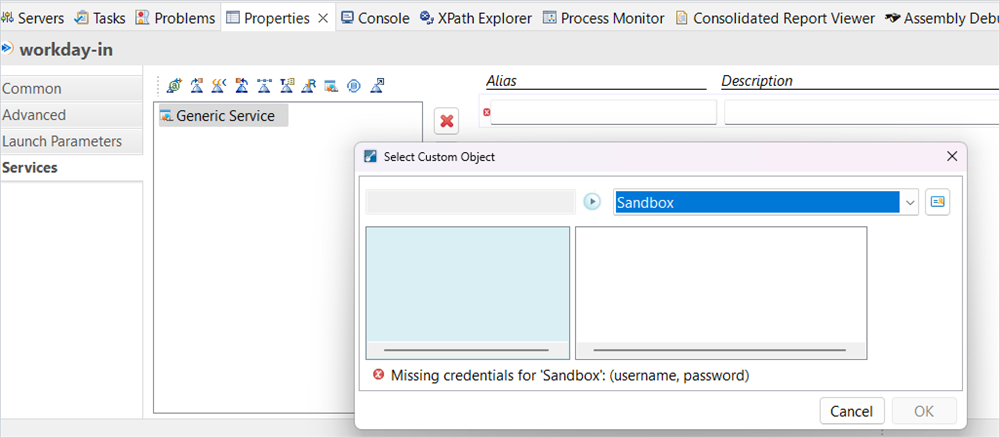The height and width of the screenshot is (438, 1000).
Task: Click right pane horizontal scrollbar
Action: coord(721,350)
